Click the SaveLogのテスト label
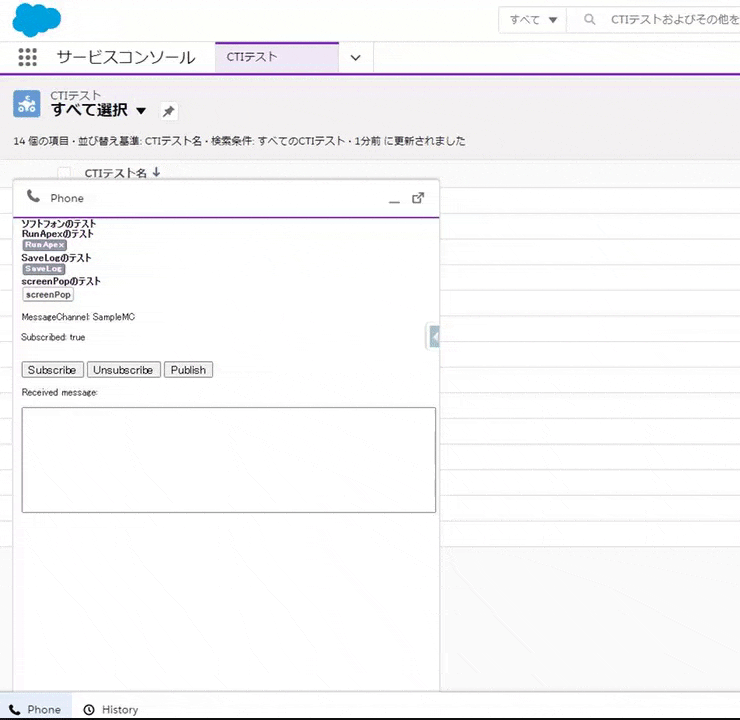Image resolution: width=740 pixels, height=720 pixels. (x=56, y=258)
